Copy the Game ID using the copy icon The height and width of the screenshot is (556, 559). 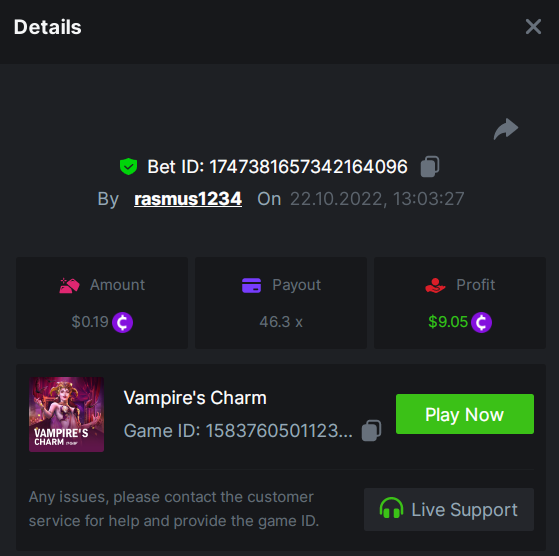click(371, 431)
